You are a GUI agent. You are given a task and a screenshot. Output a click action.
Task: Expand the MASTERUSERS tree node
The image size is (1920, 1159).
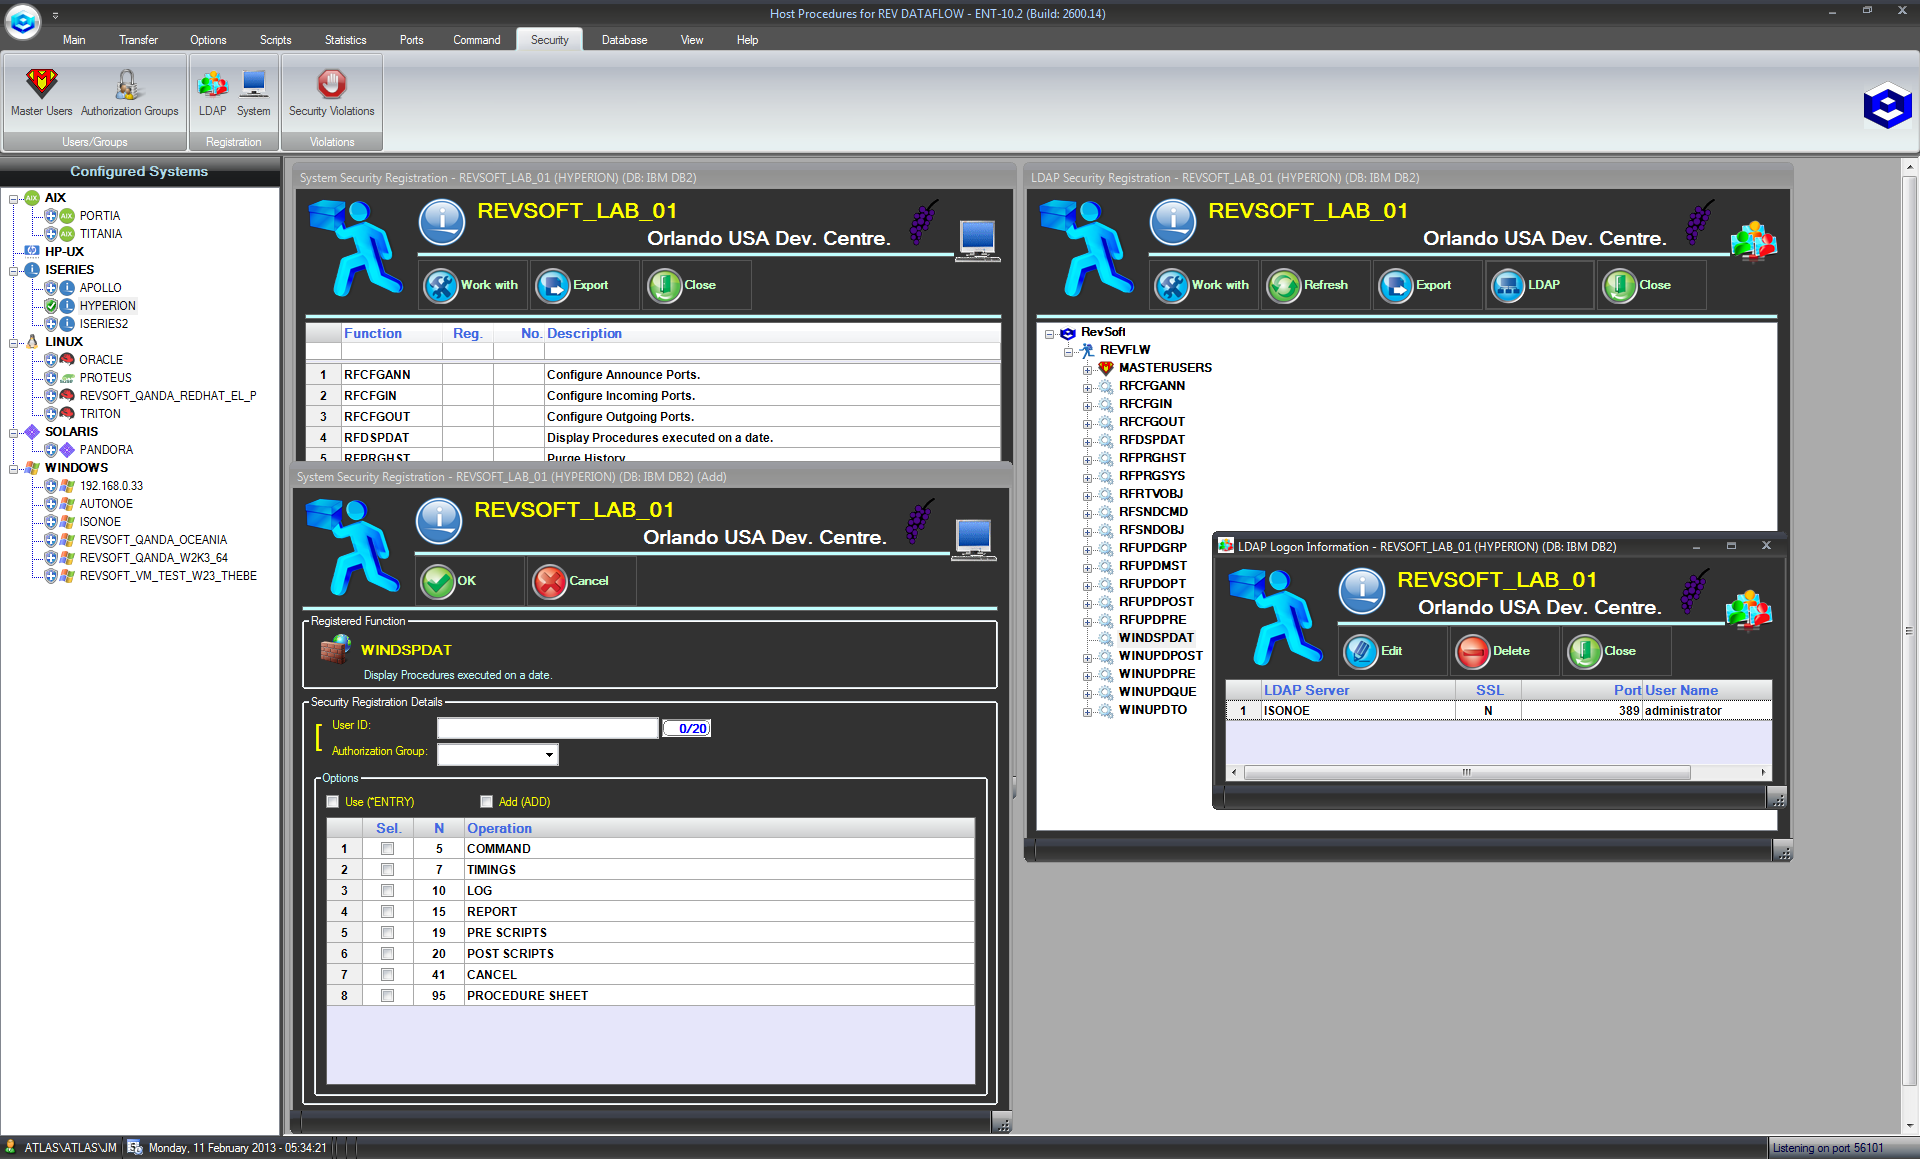(x=1087, y=369)
